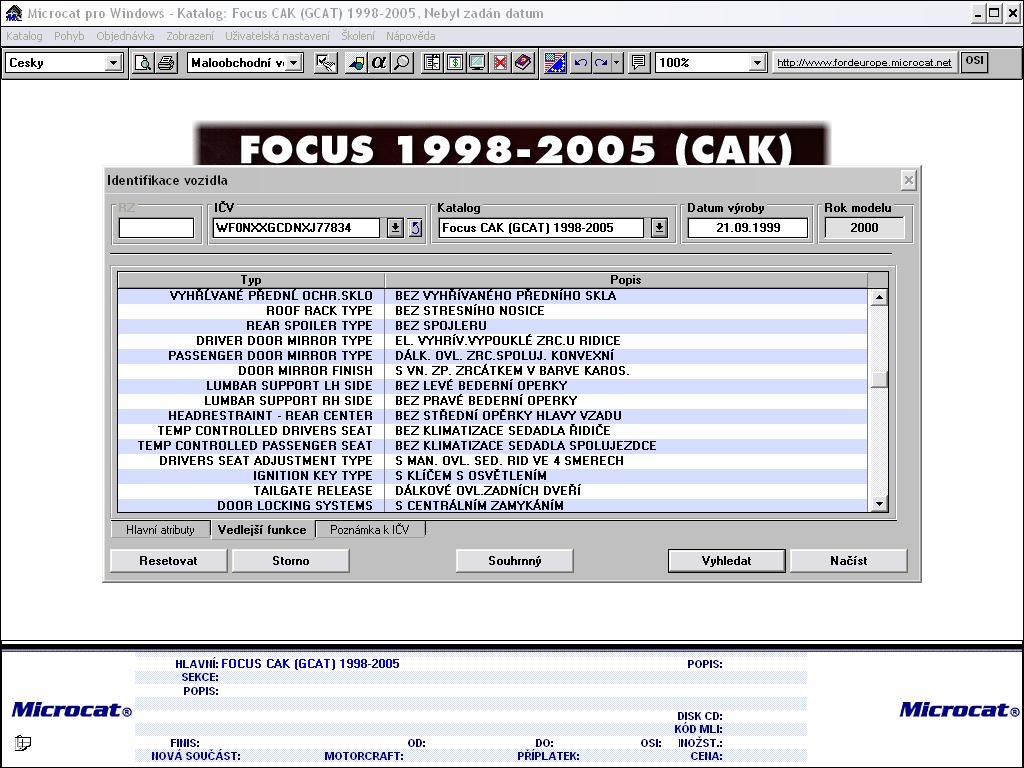This screenshot has width=1024, height=768.
Task: Click the printer icon in toolbar
Action: [x=166, y=63]
